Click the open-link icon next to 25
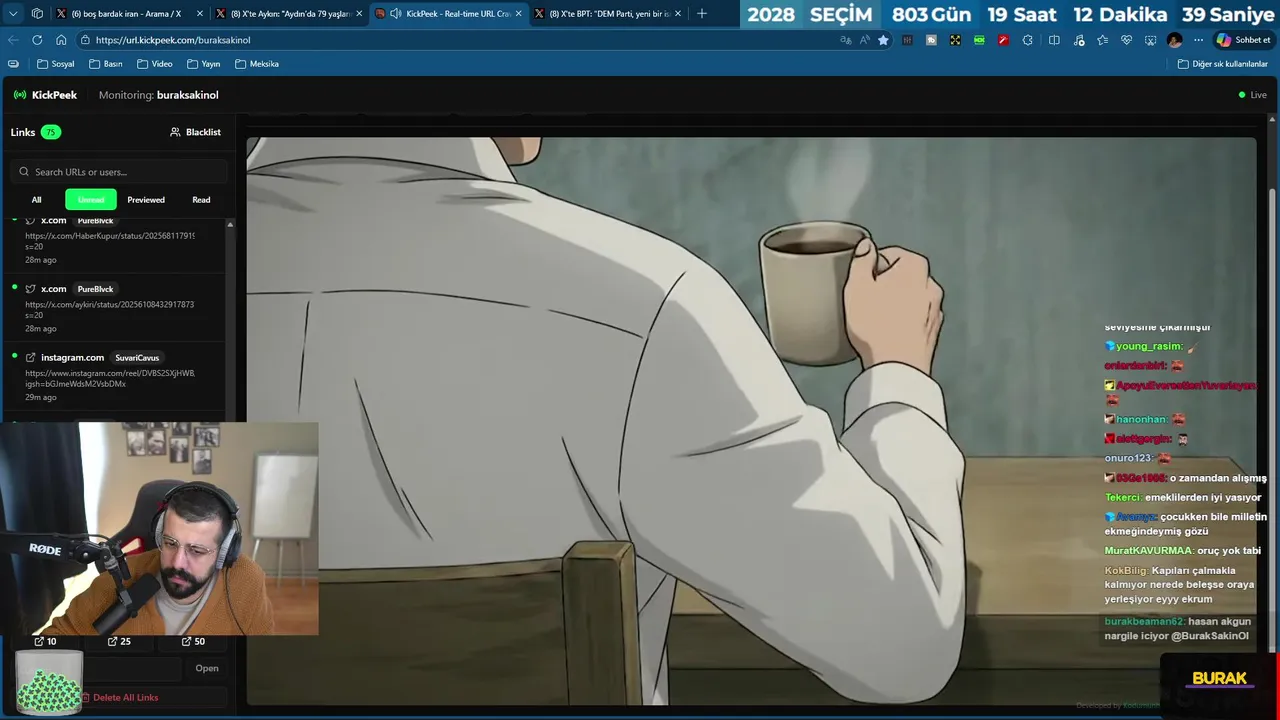Viewport: 1280px width, 720px height. (113, 641)
